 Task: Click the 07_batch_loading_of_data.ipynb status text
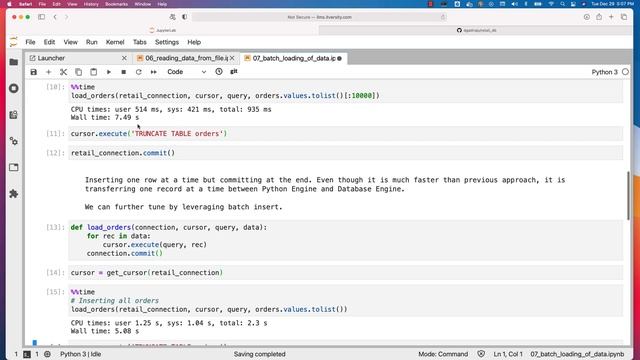click(x=577, y=354)
